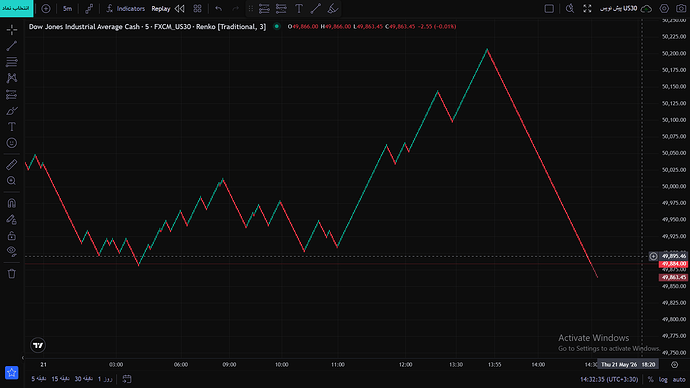The height and width of the screenshot is (388, 690).
Task: Select the trend line drawing tool
Action: (x=12, y=46)
